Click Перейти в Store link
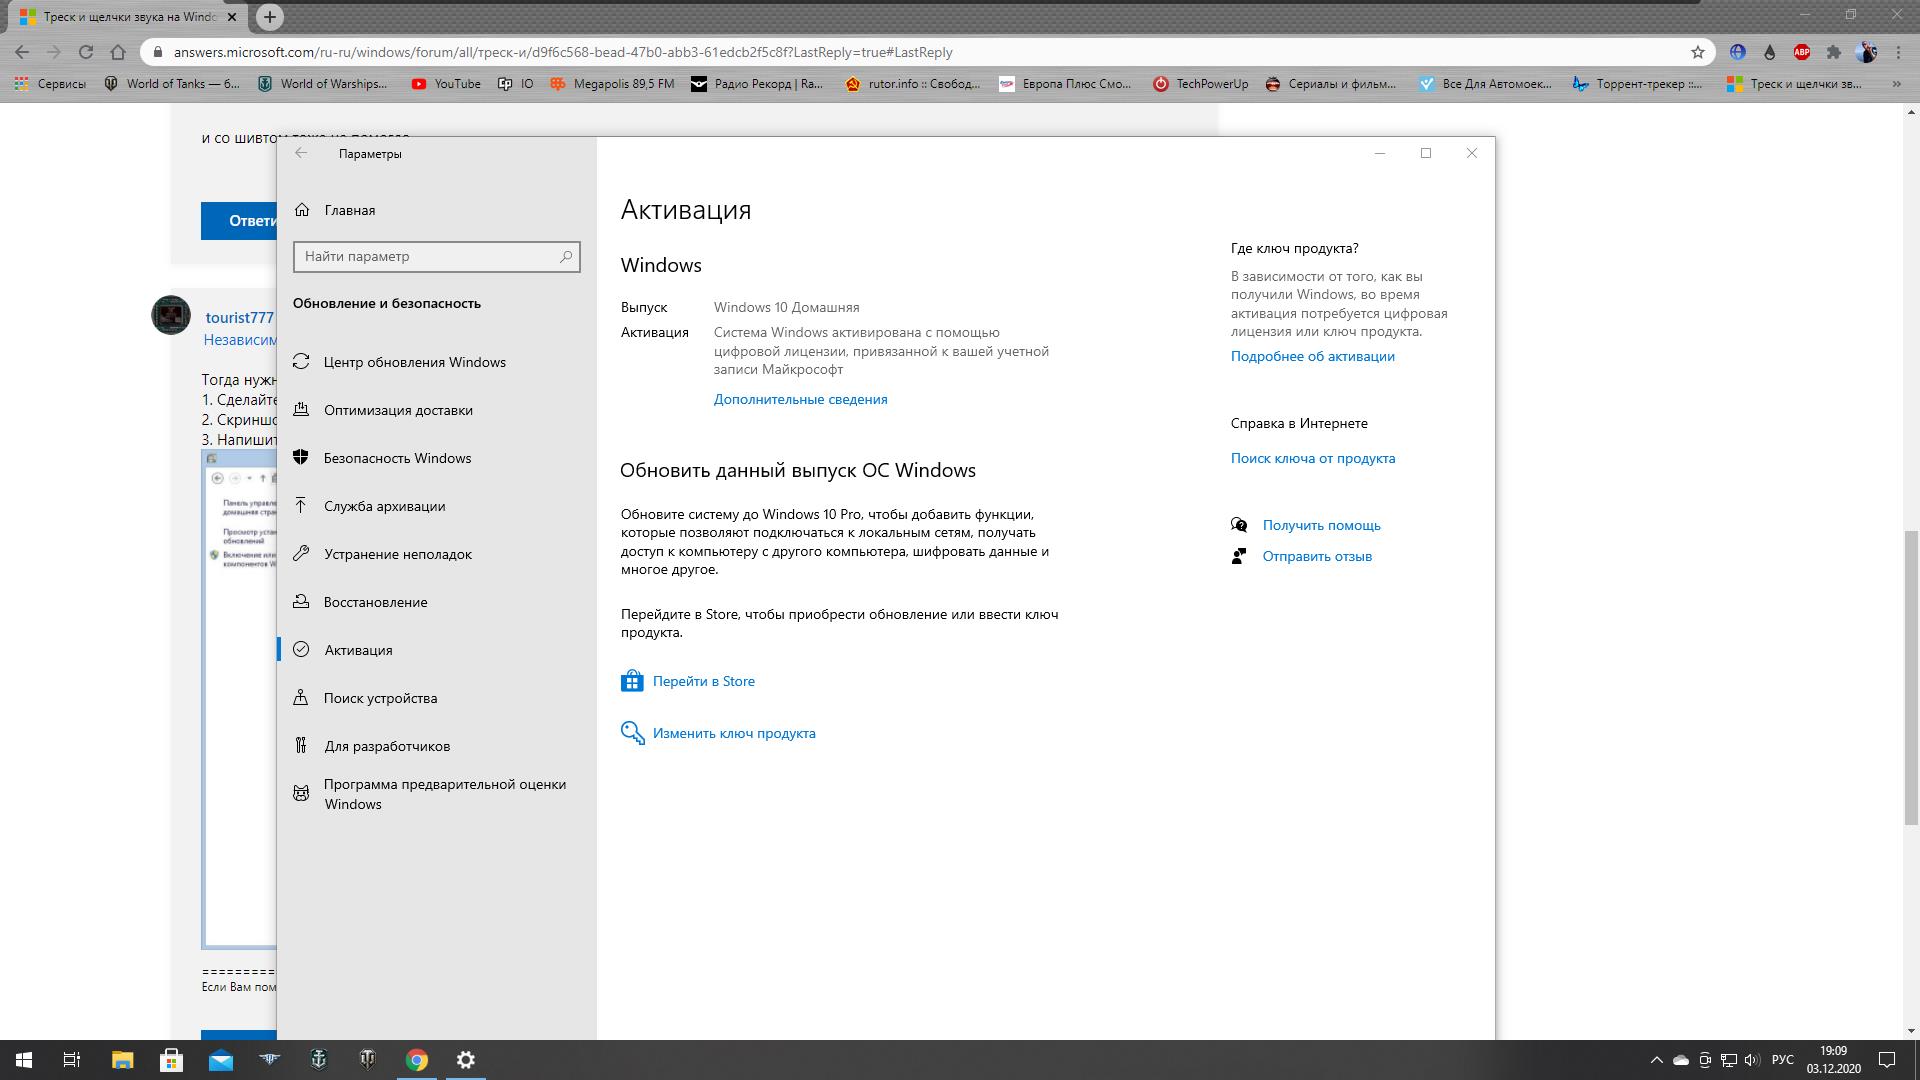 click(x=704, y=681)
